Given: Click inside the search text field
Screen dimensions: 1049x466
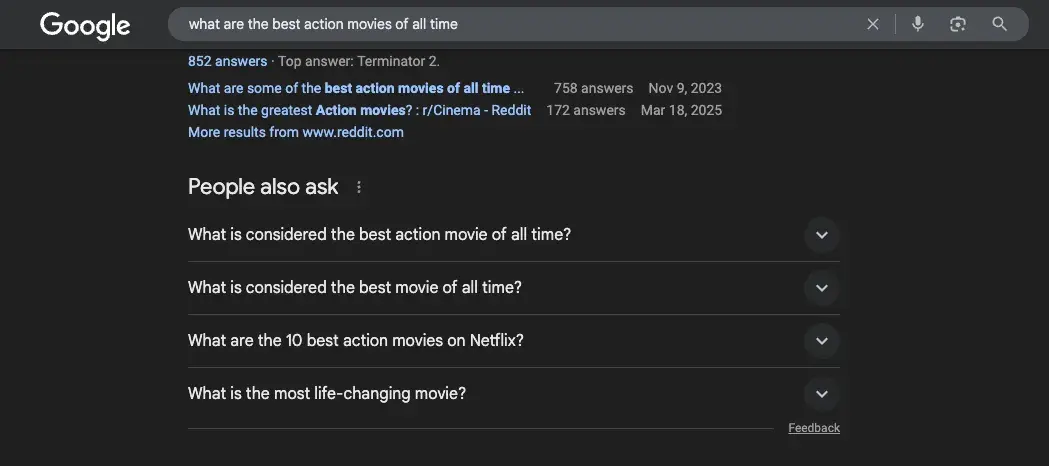Looking at the screenshot, I should click(500, 24).
